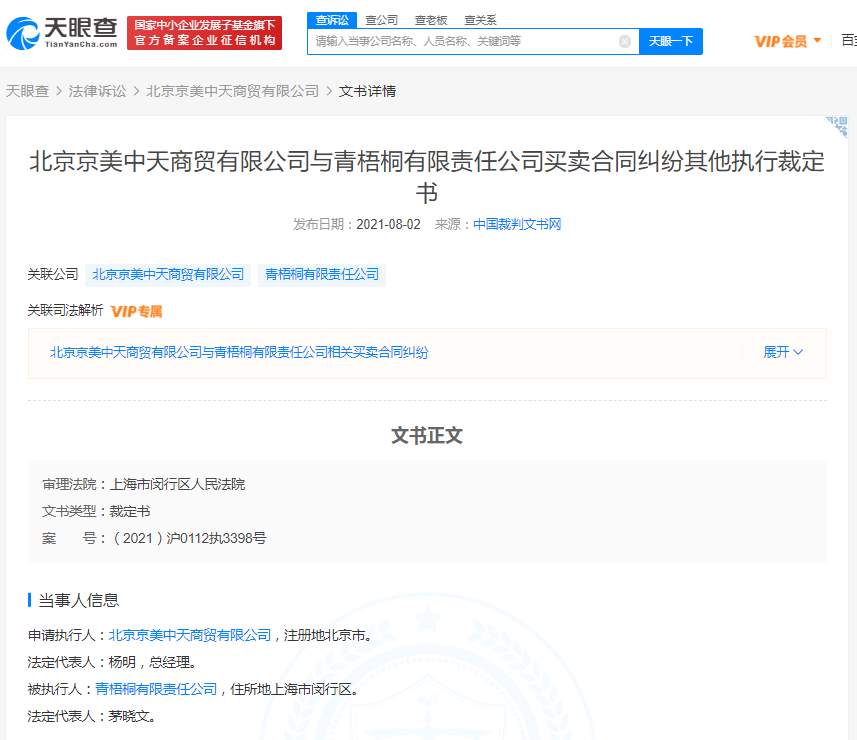Viewport: 857px width, 740px height.
Task: Open the related sales contract dispute analysis link
Action: [239, 352]
